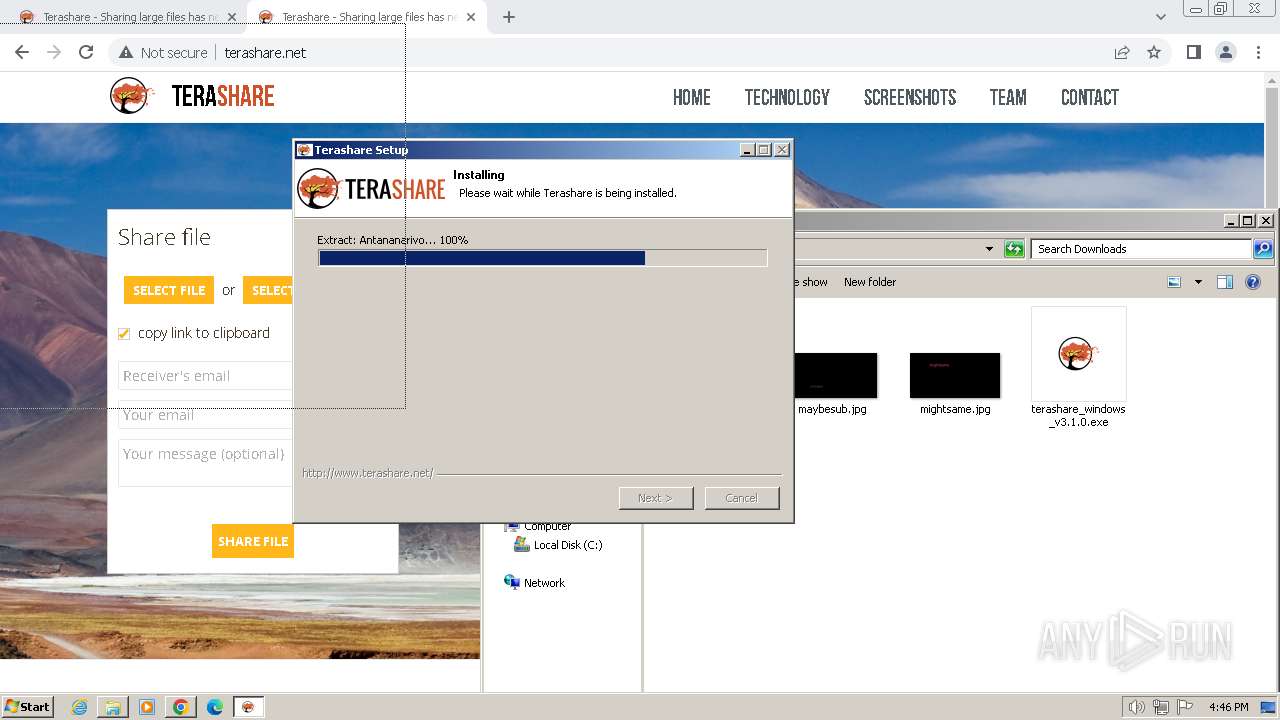Open the Chrome profile avatar
Image resolution: width=1280 pixels, height=720 pixels.
1226,52
